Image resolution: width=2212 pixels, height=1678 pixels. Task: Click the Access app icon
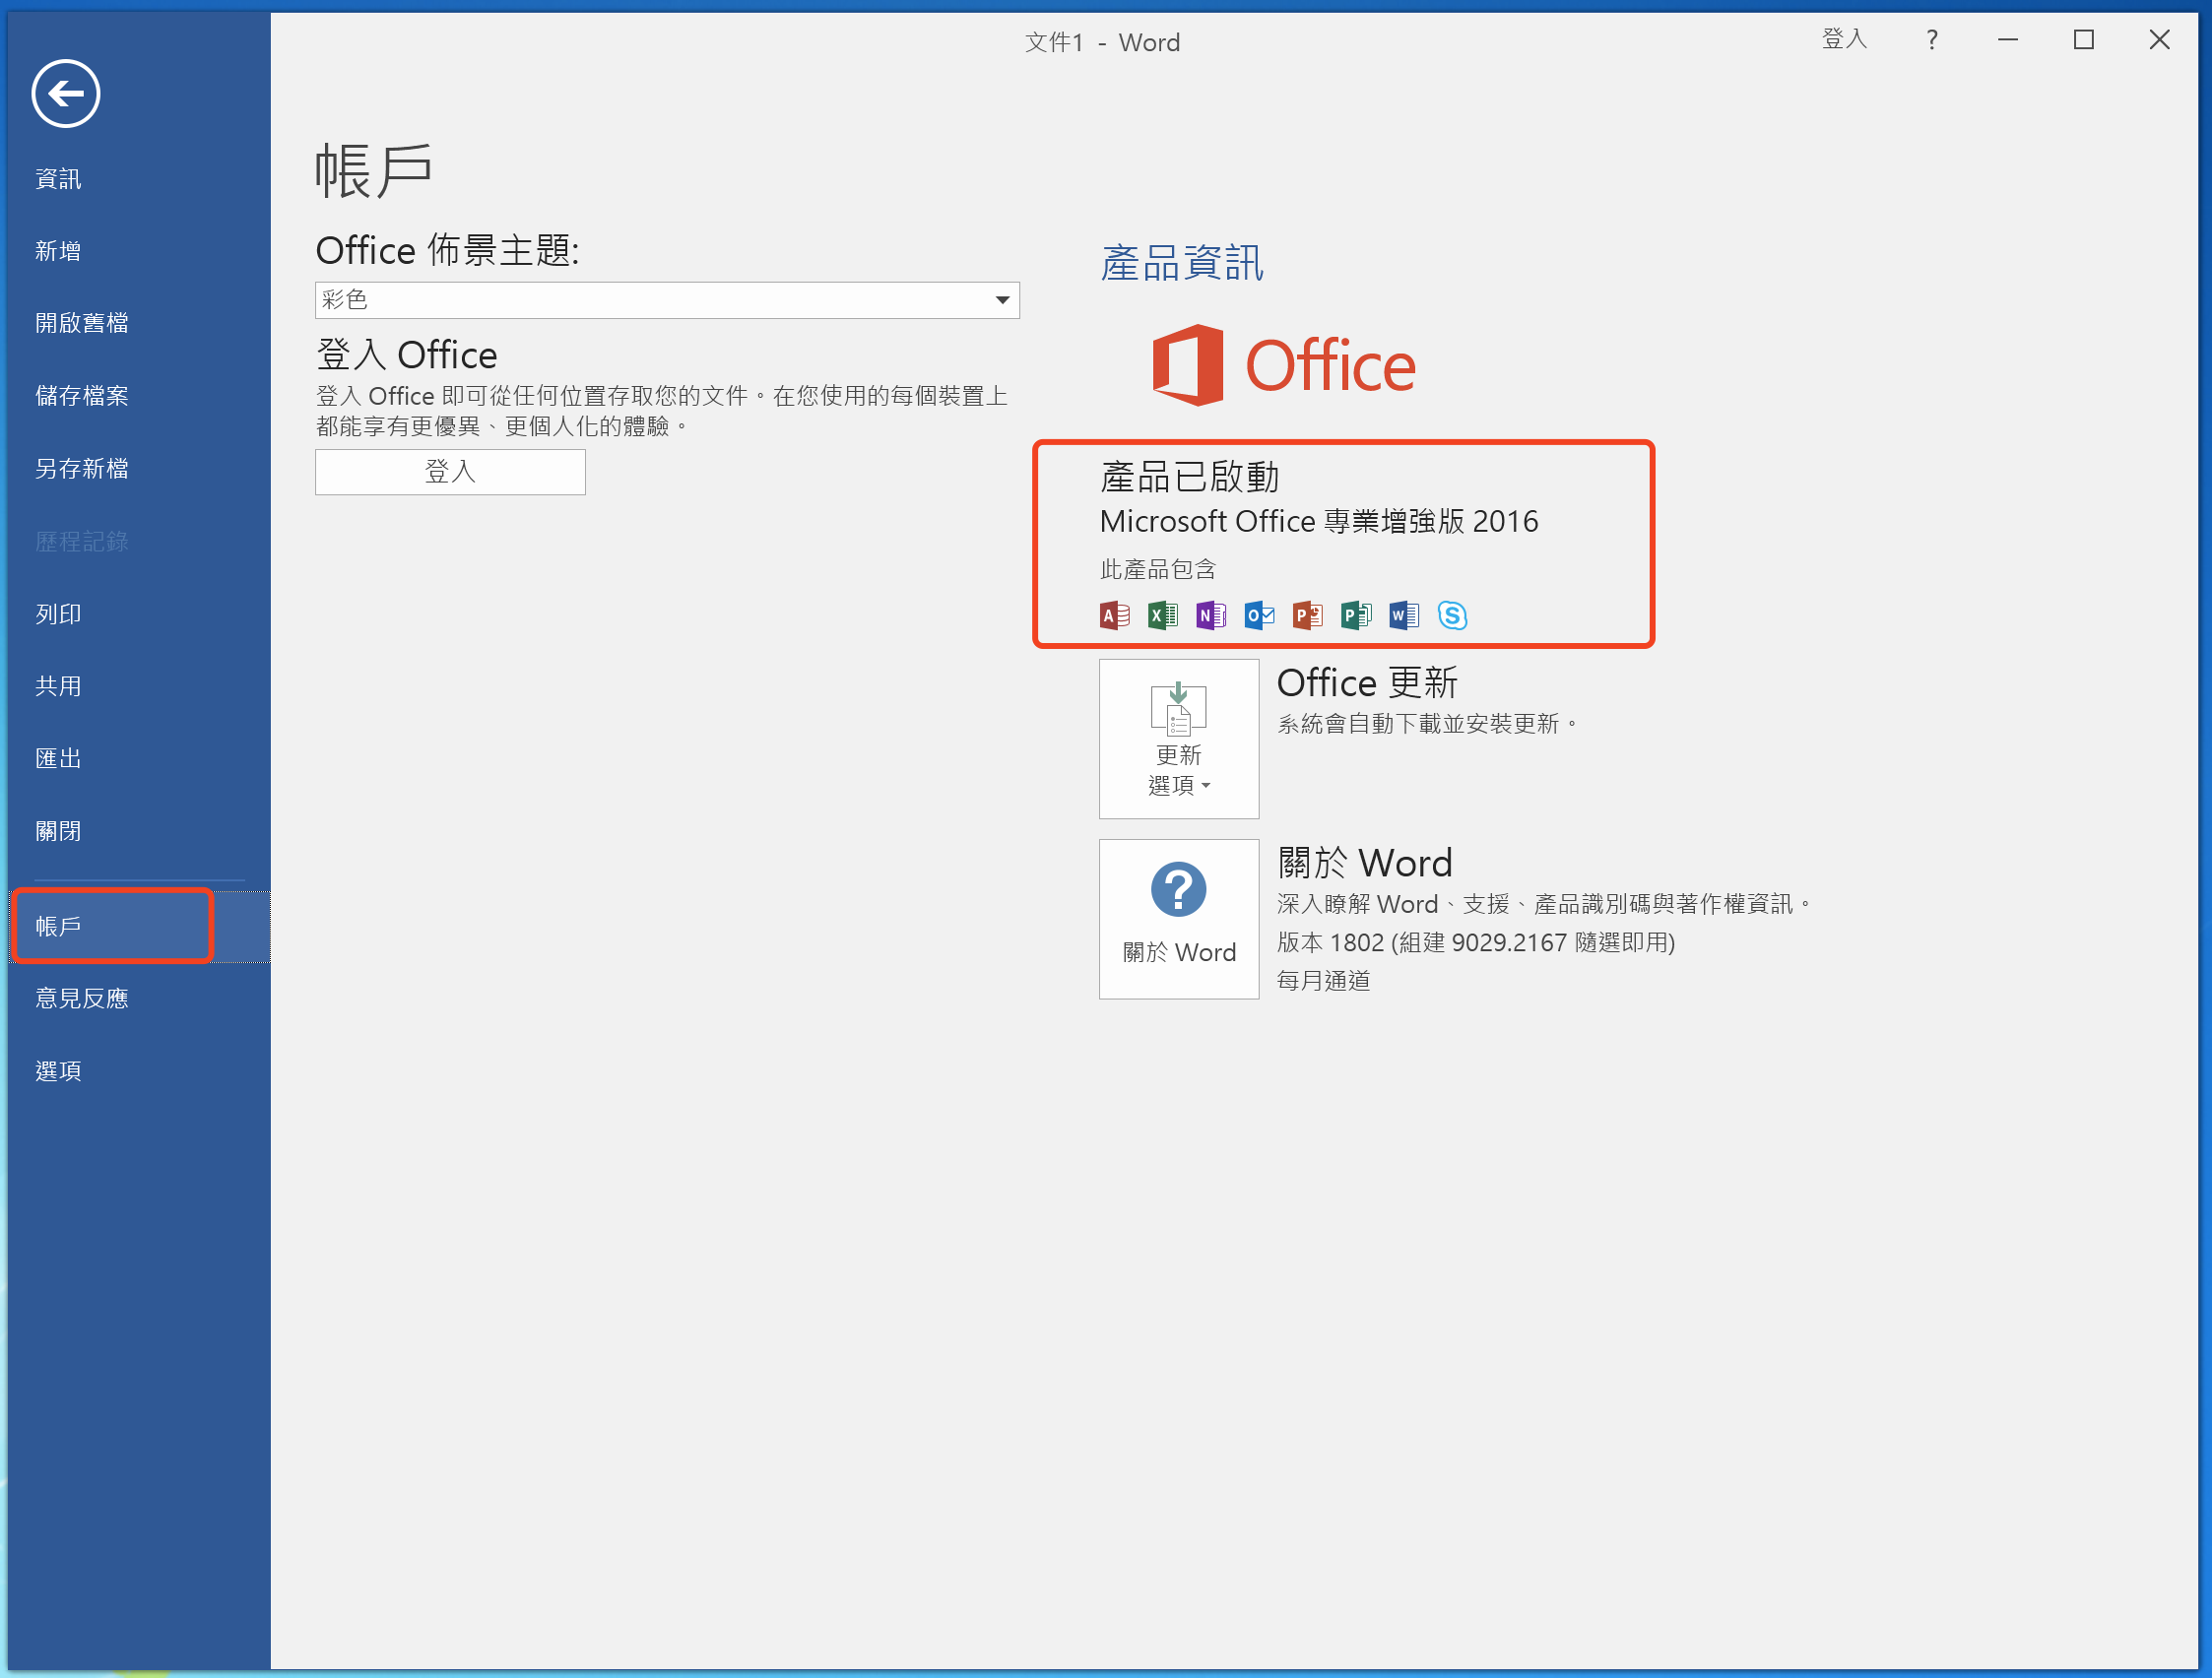pos(1114,615)
